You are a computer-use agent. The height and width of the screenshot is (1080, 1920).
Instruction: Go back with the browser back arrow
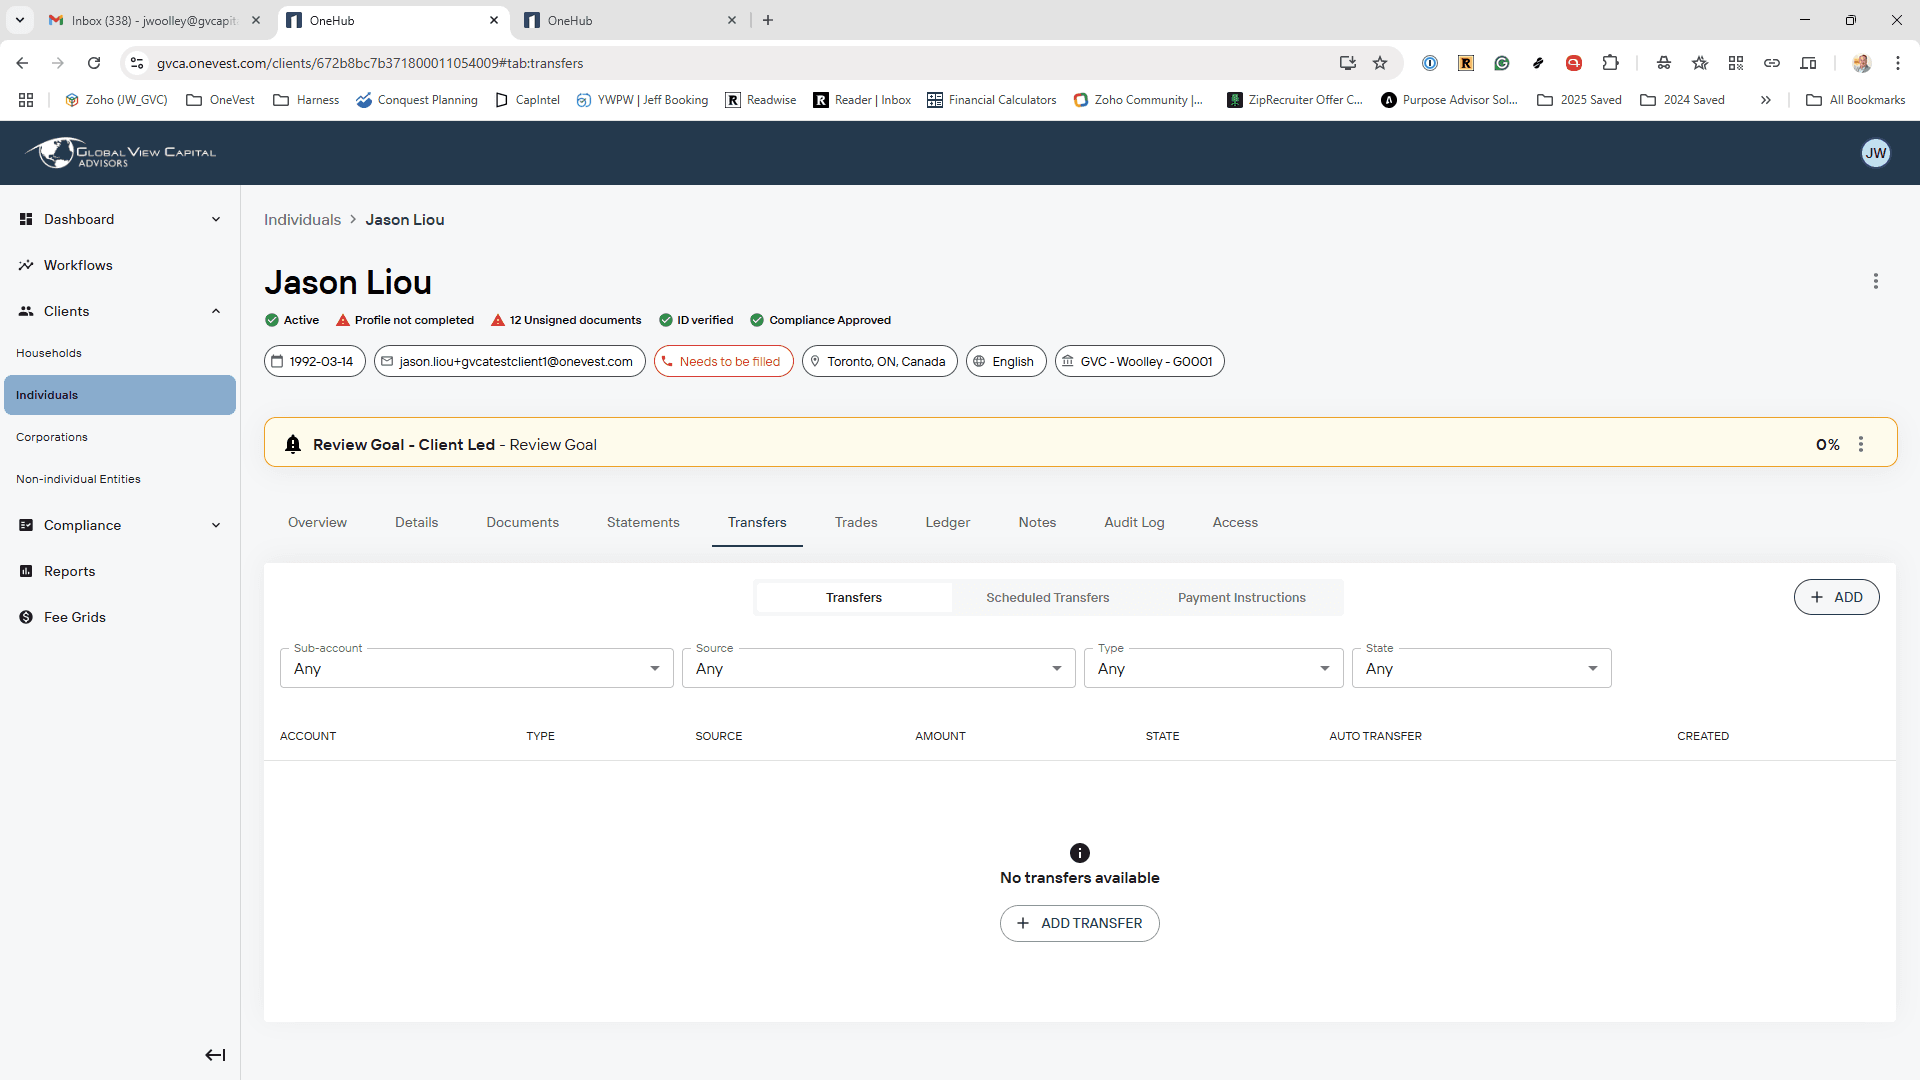22,63
